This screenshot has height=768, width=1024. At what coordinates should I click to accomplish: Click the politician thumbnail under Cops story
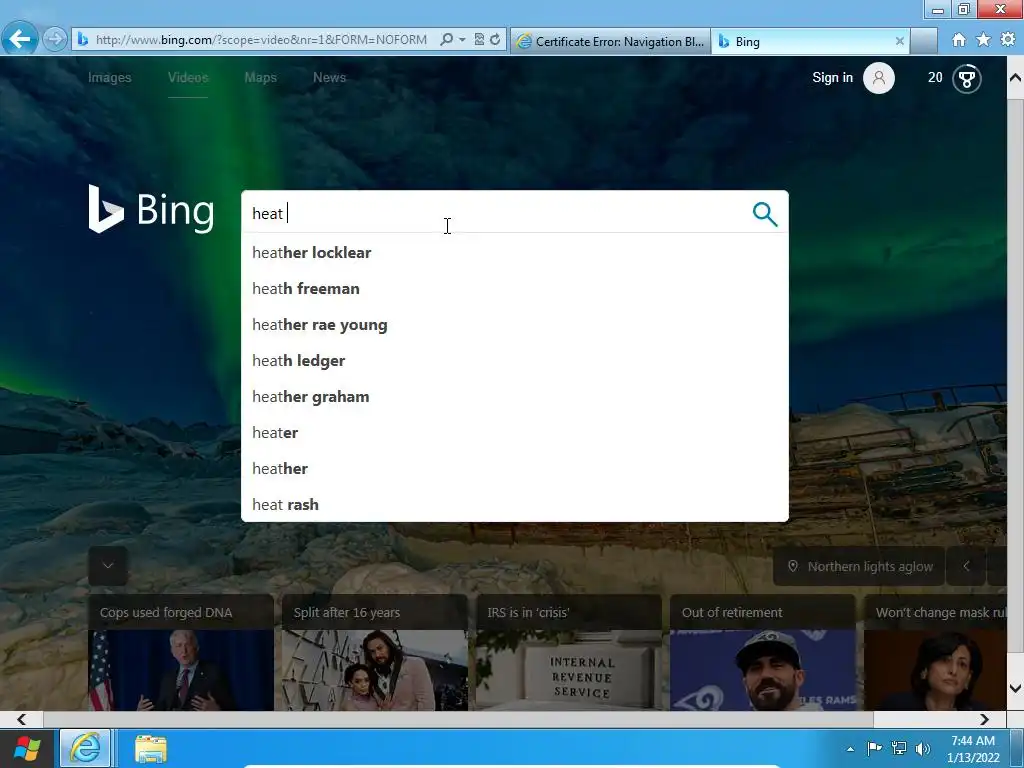[x=181, y=670]
